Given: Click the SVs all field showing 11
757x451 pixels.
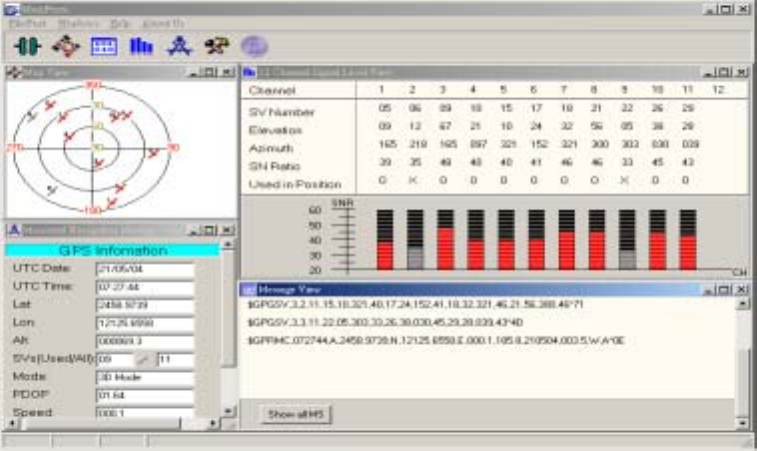Looking at the screenshot, I should [176, 360].
